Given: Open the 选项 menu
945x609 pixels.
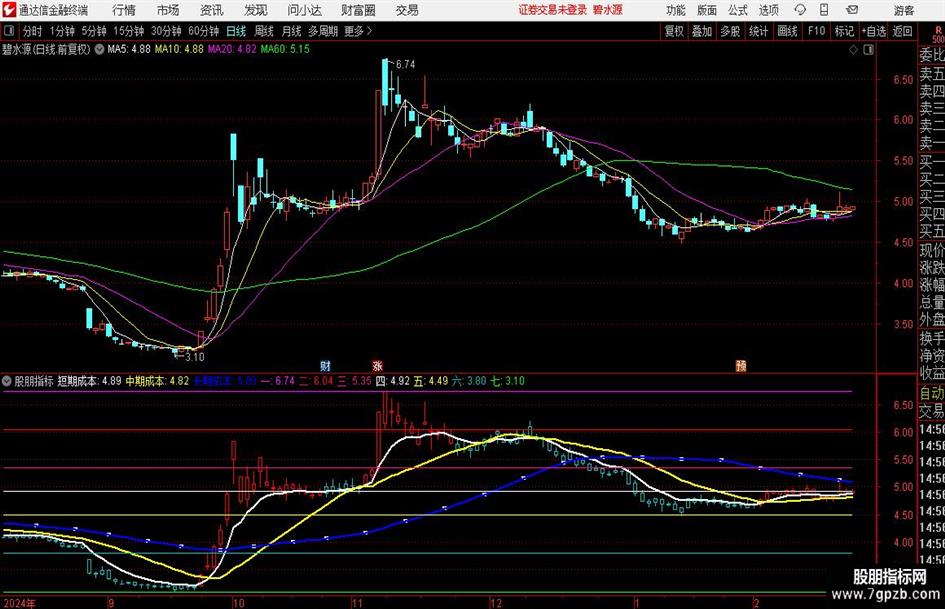Looking at the screenshot, I should point(768,10).
